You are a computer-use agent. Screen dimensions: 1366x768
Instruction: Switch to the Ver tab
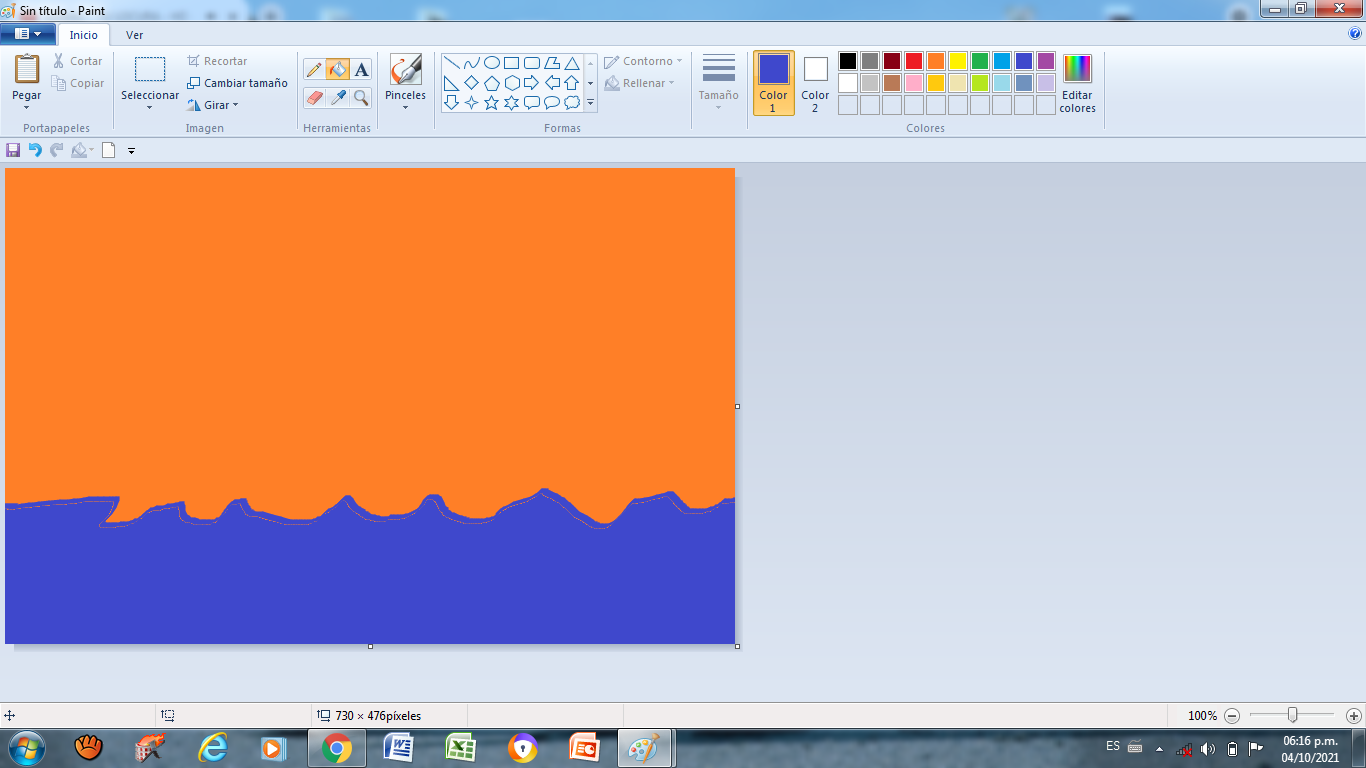(x=134, y=35)
